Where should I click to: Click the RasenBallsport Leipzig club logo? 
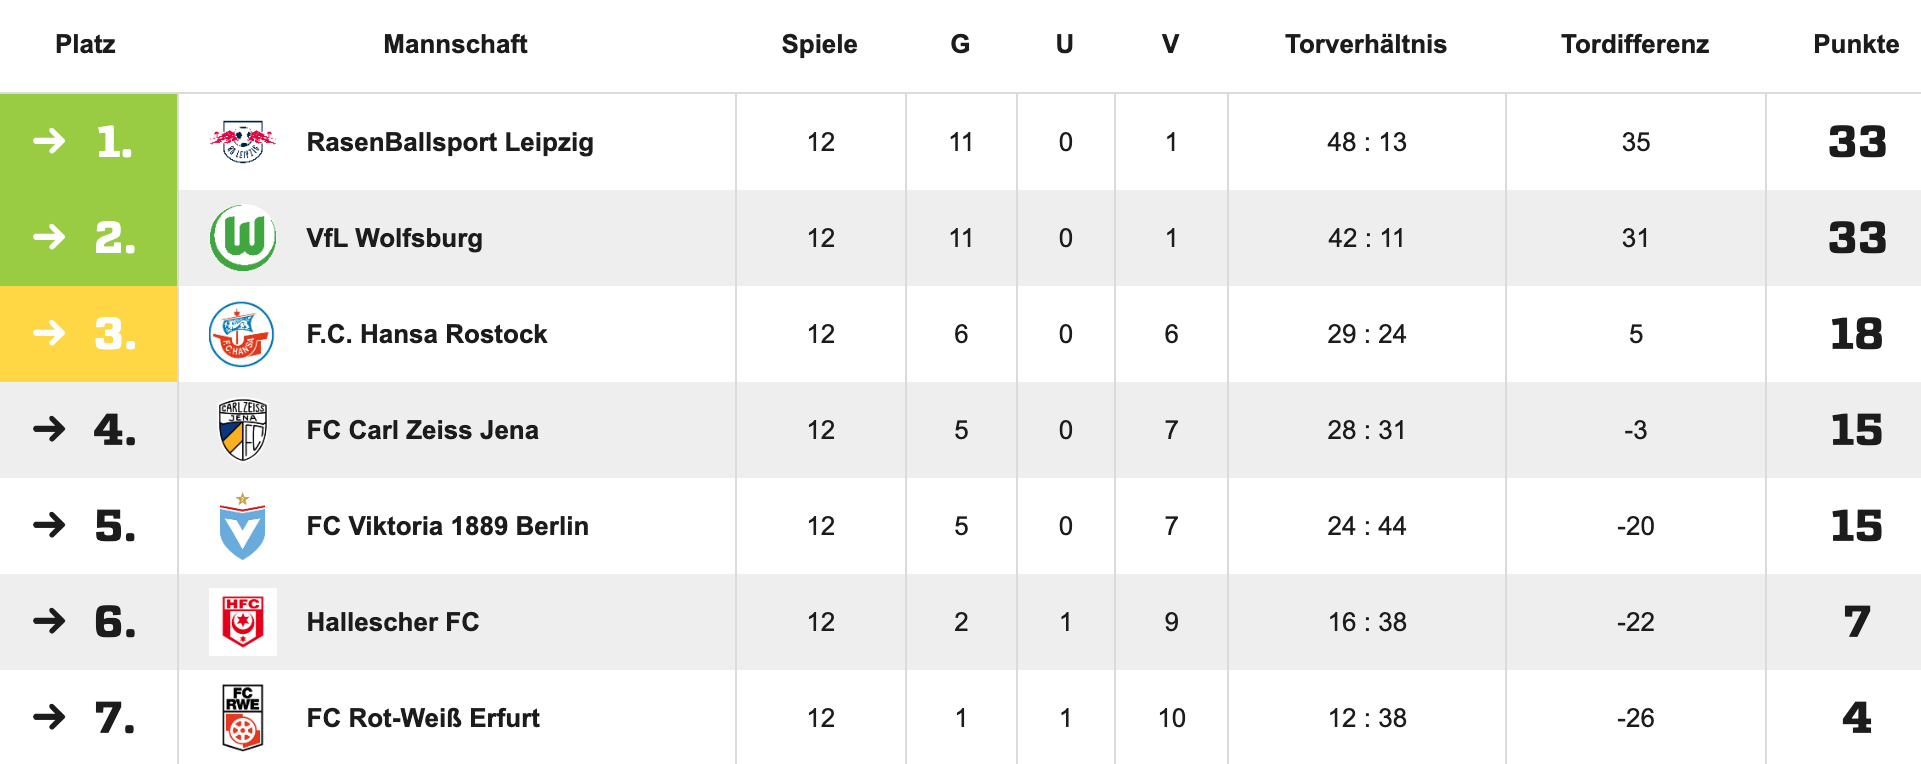(242, 142)
